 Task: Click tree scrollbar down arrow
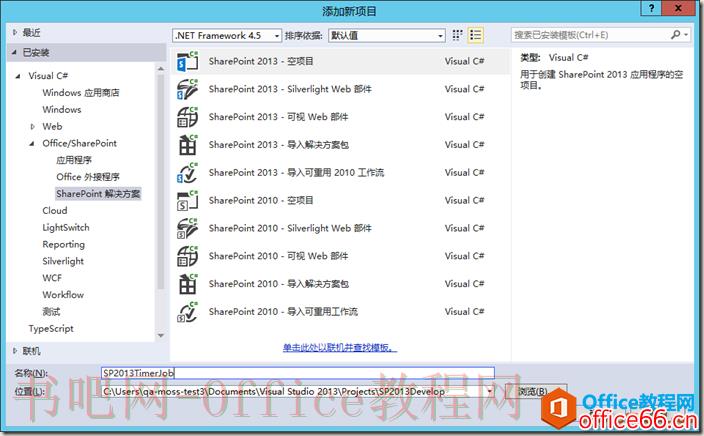tap(161, 335)
